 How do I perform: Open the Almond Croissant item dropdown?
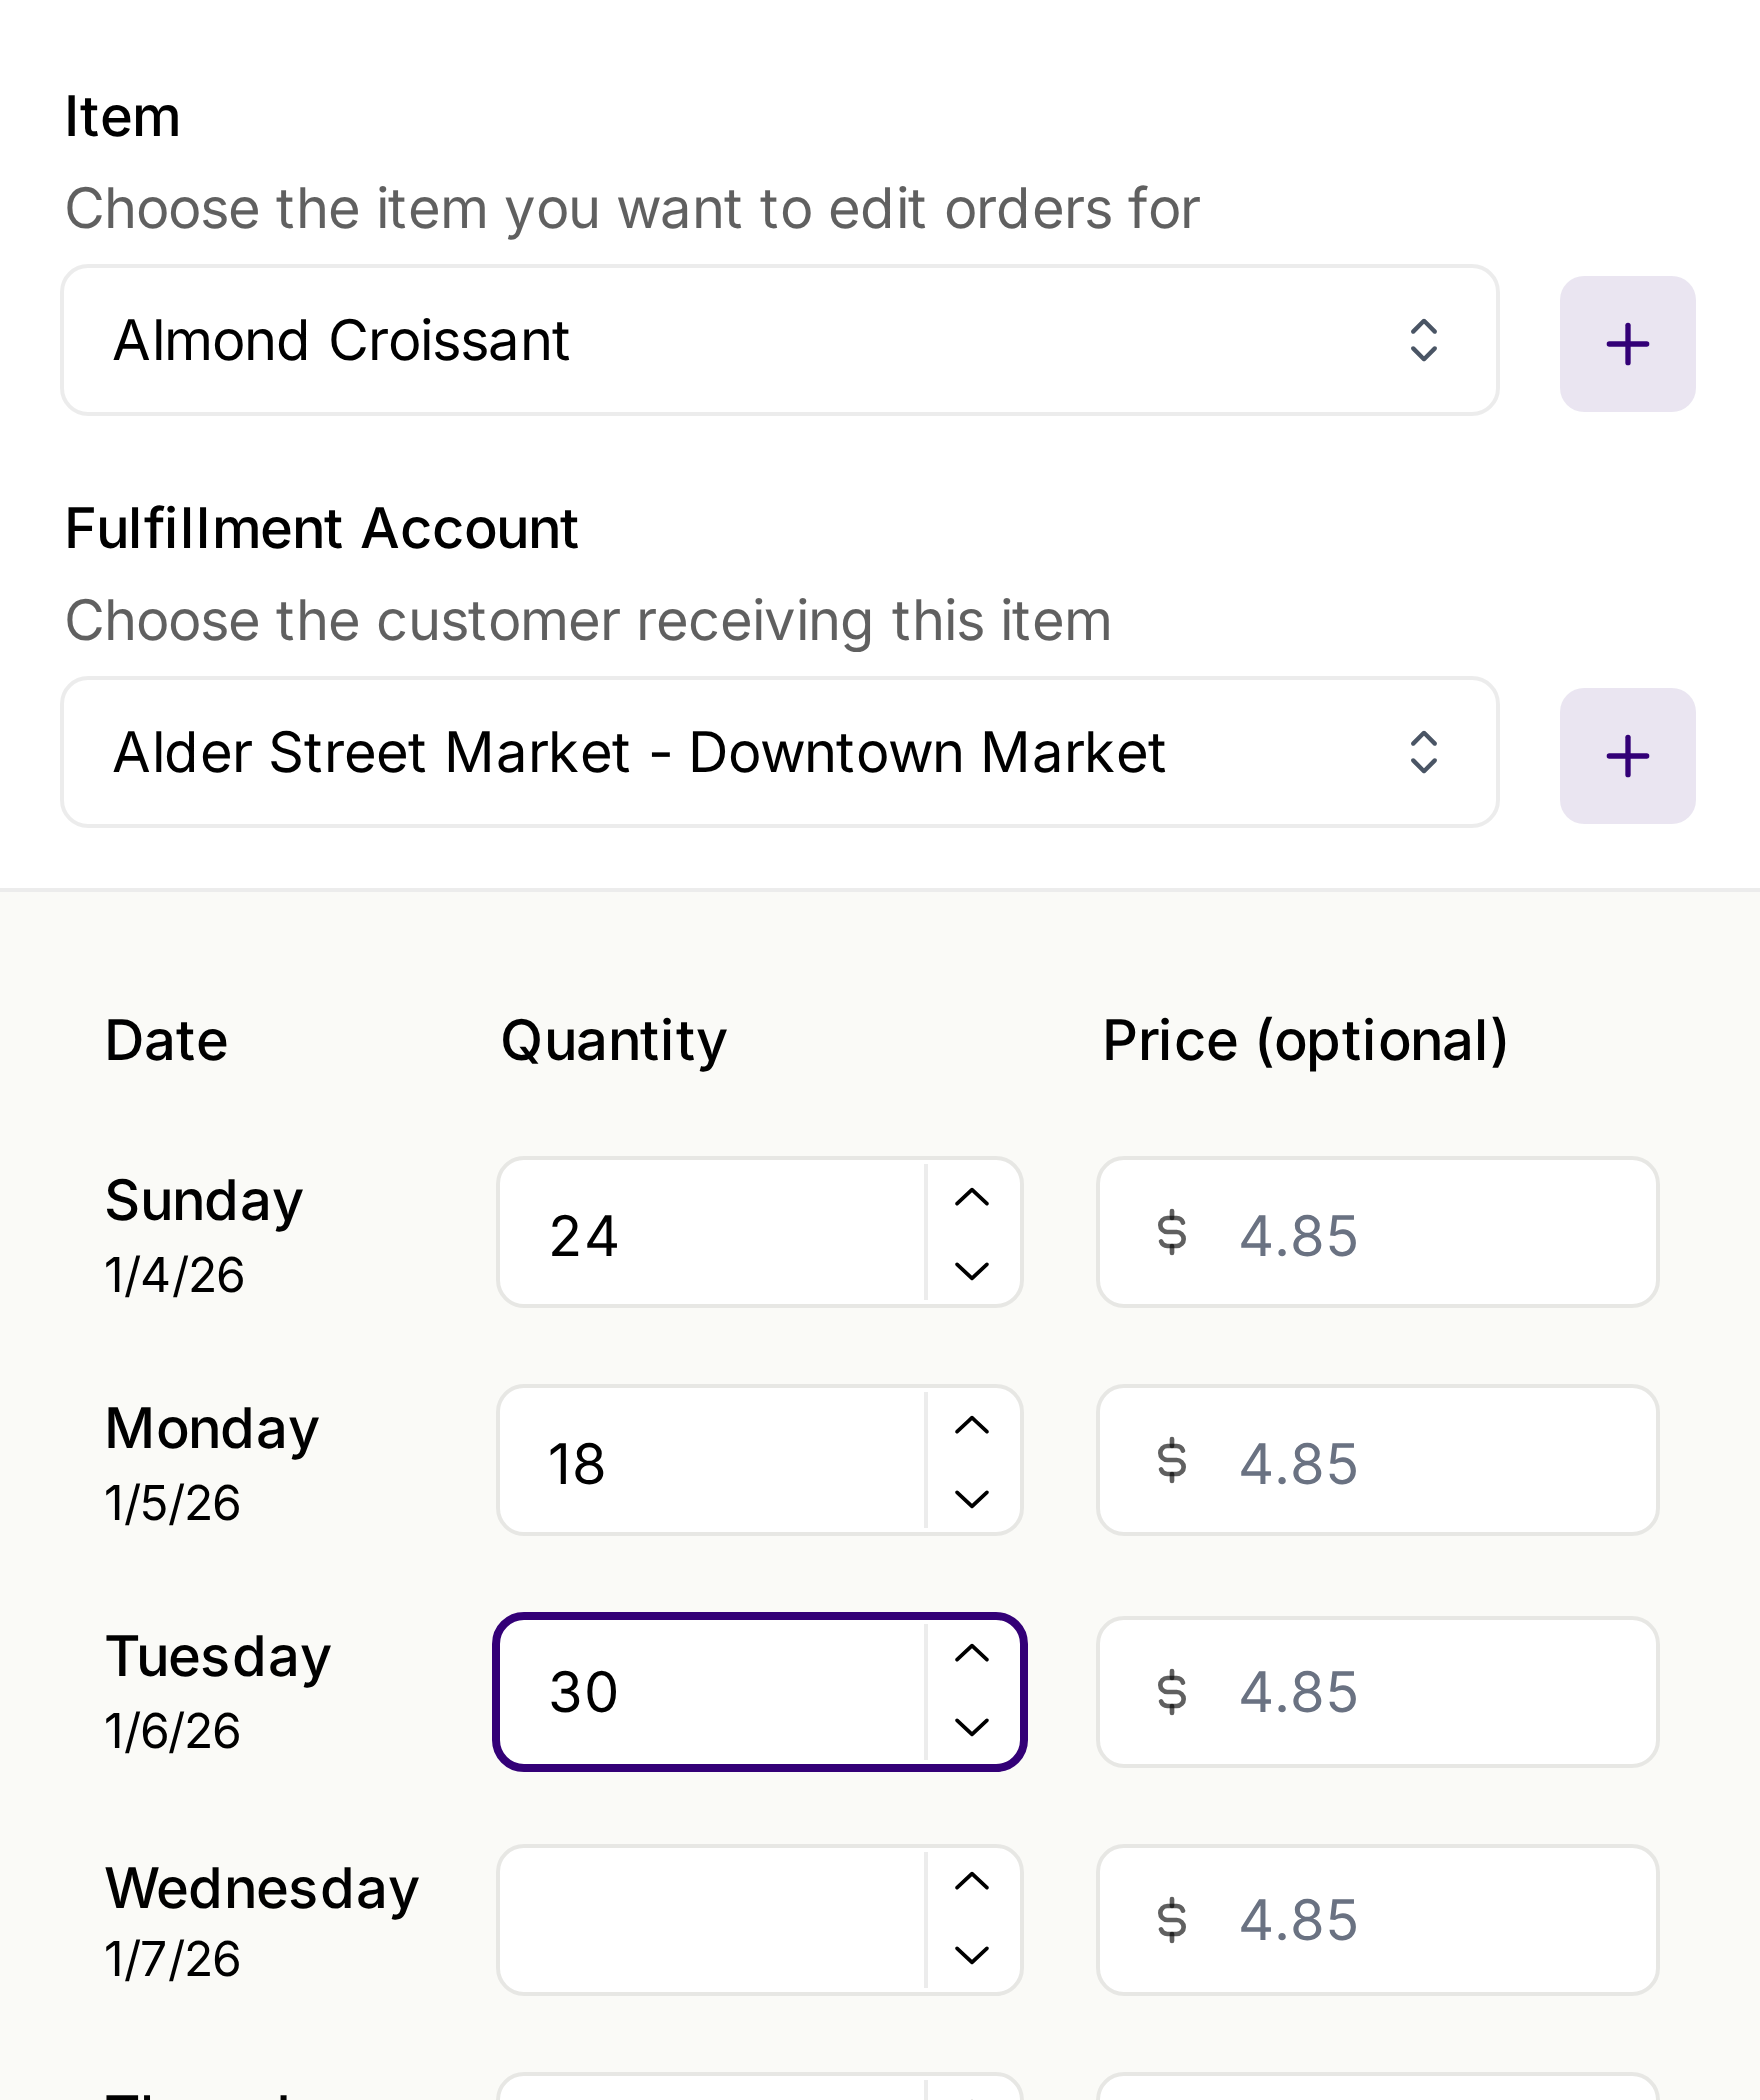click(779, 340)
